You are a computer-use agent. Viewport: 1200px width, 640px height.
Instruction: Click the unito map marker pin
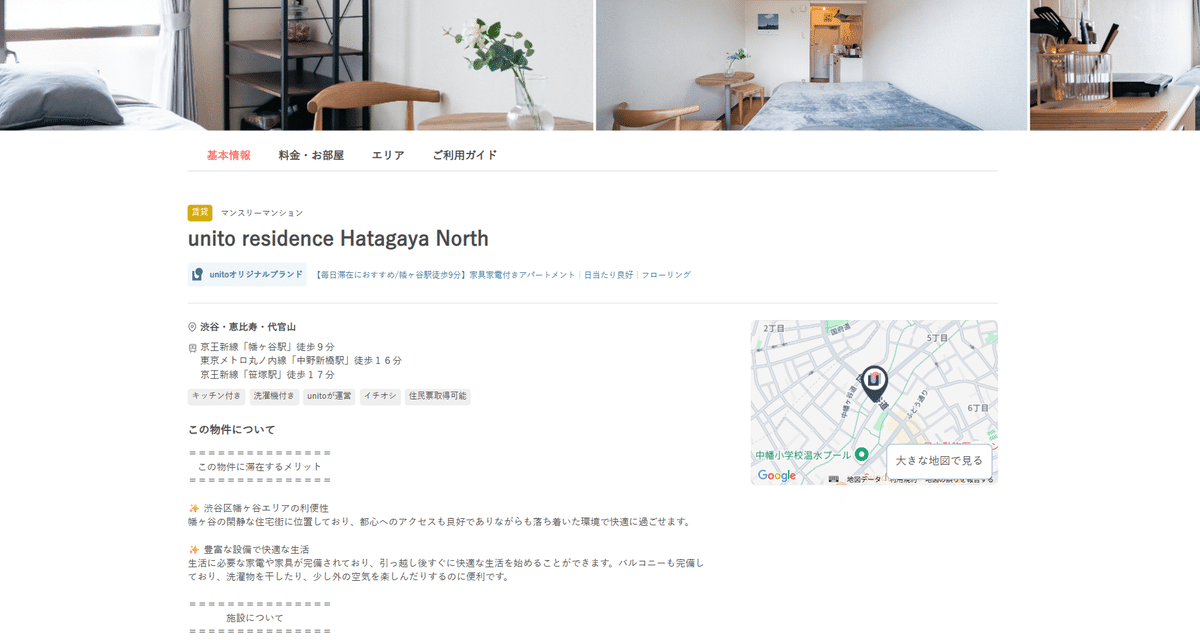(x=875, y=384)
